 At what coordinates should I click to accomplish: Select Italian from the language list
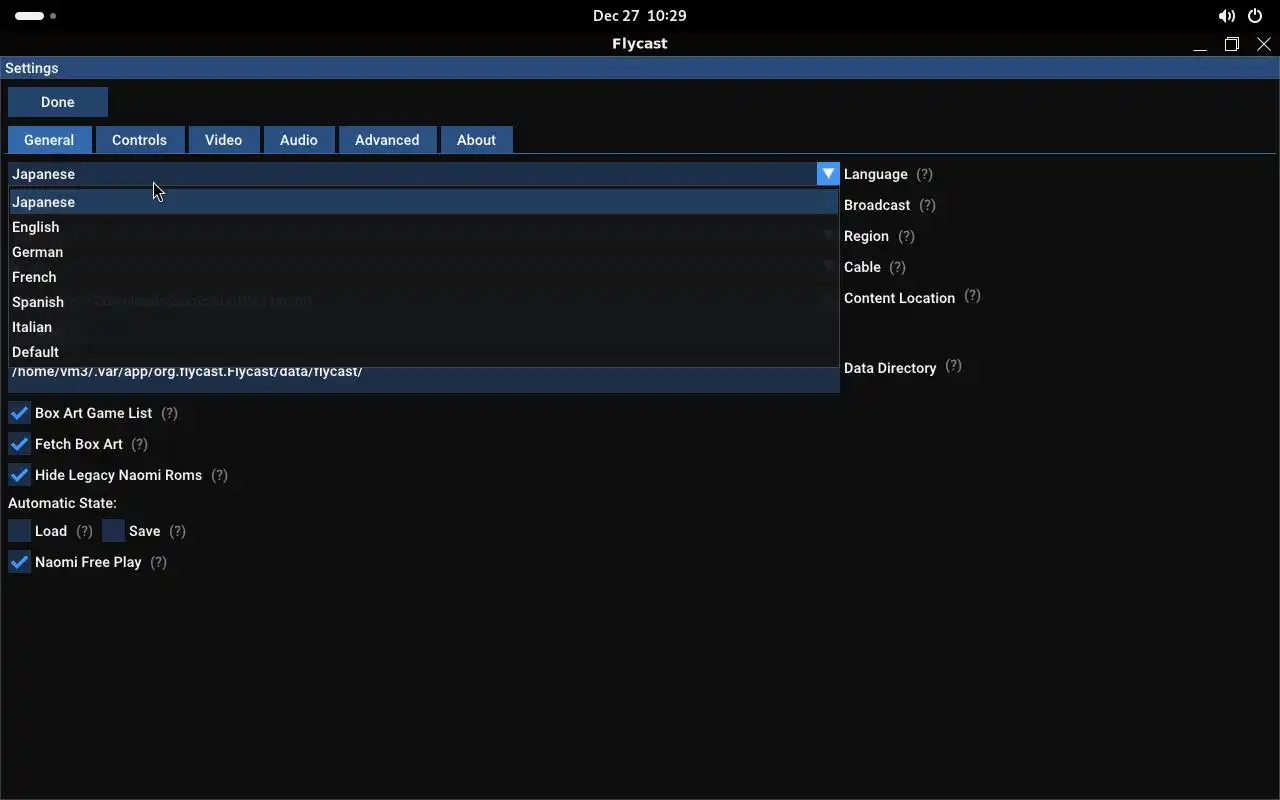point(424,327)
